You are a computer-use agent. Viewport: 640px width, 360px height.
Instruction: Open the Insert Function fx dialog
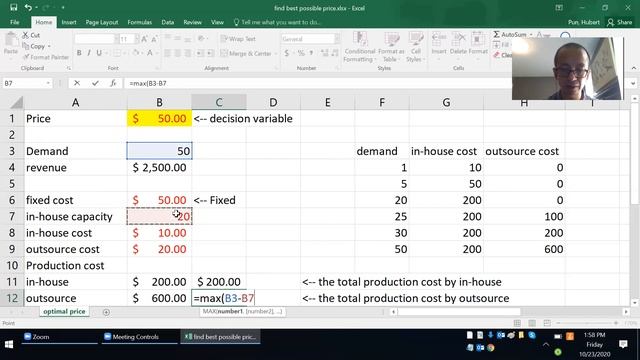[113, 83]
